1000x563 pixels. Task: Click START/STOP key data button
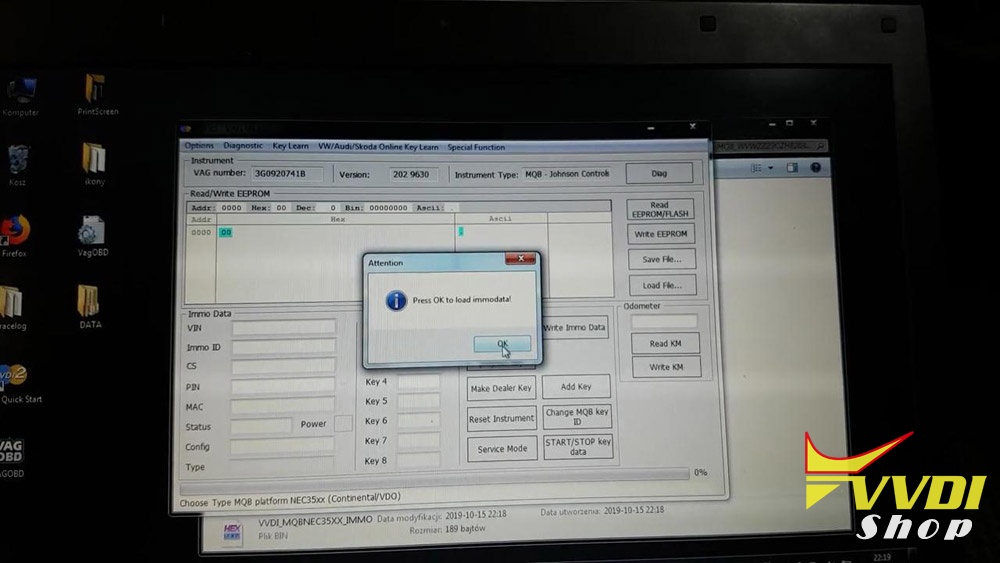pos(578,446)
